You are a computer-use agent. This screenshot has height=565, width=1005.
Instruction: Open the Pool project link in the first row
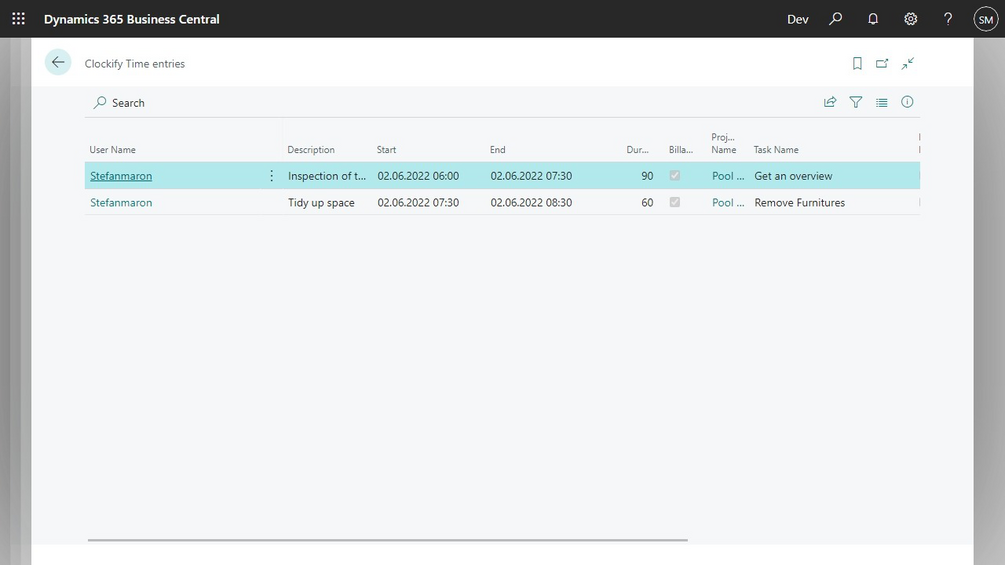pos(727,176)
